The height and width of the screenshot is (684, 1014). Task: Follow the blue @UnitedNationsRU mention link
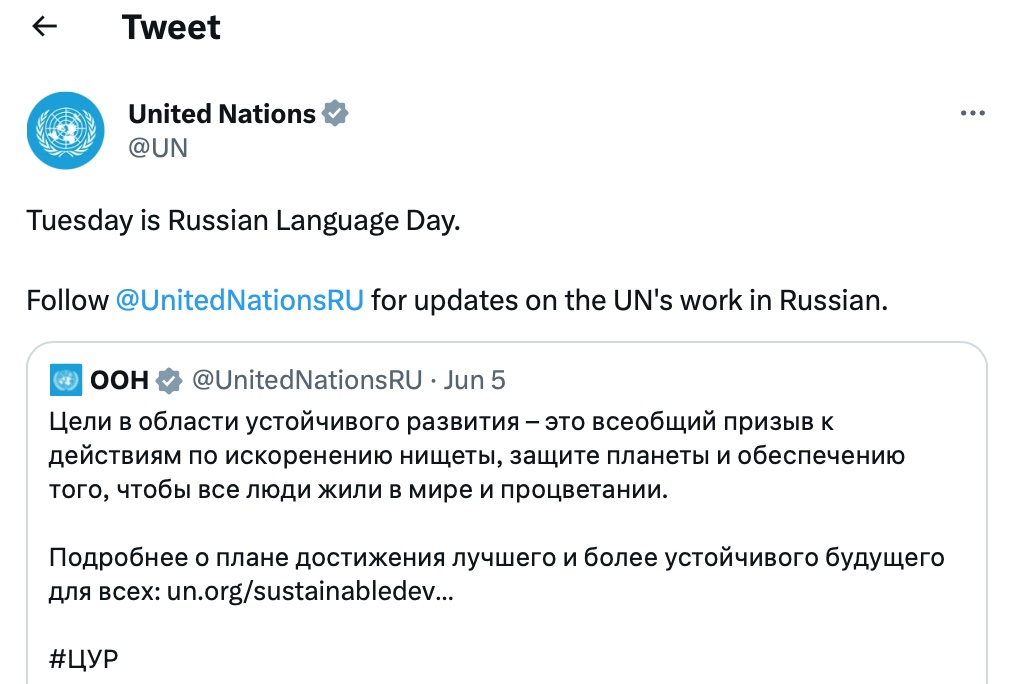click(240, 300)
